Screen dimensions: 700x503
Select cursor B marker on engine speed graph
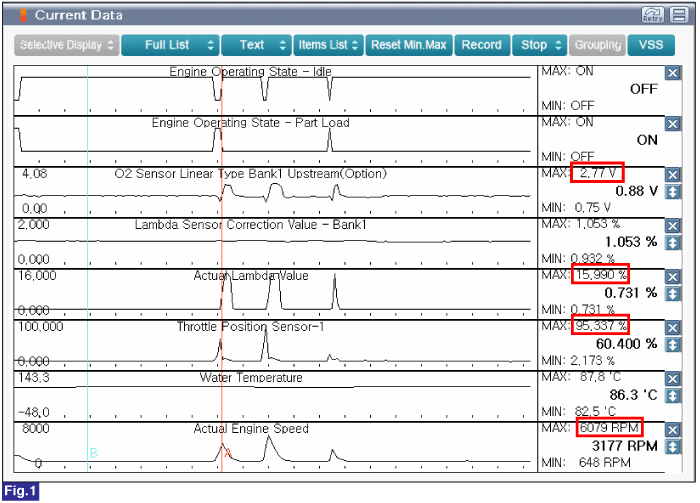coord(93,453)
